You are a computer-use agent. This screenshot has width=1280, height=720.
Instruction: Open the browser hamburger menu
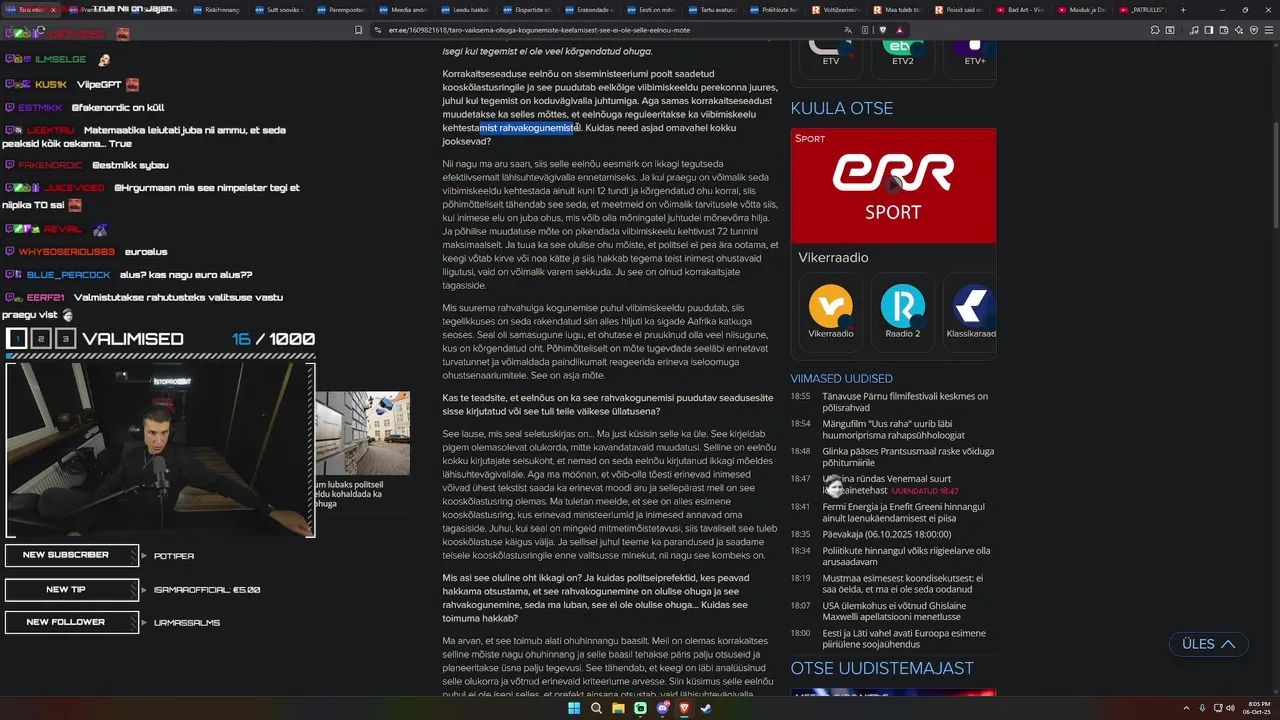[x=1269, y=30]
